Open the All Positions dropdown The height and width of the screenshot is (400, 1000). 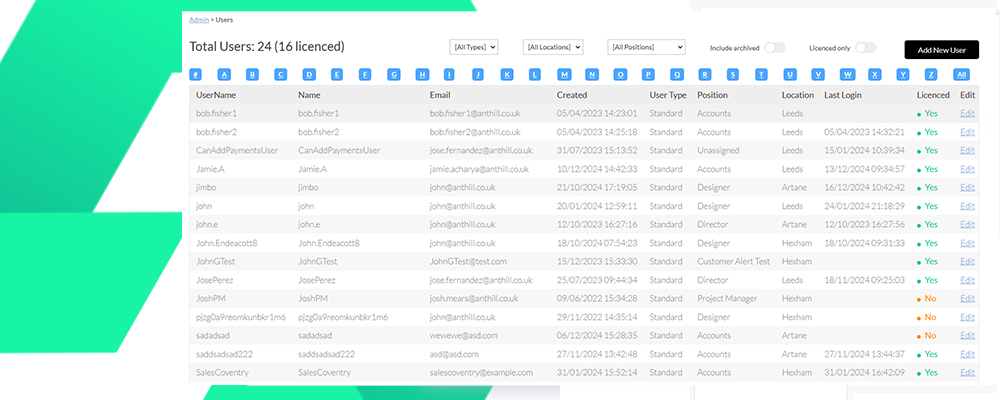click(x=646, y=47)
